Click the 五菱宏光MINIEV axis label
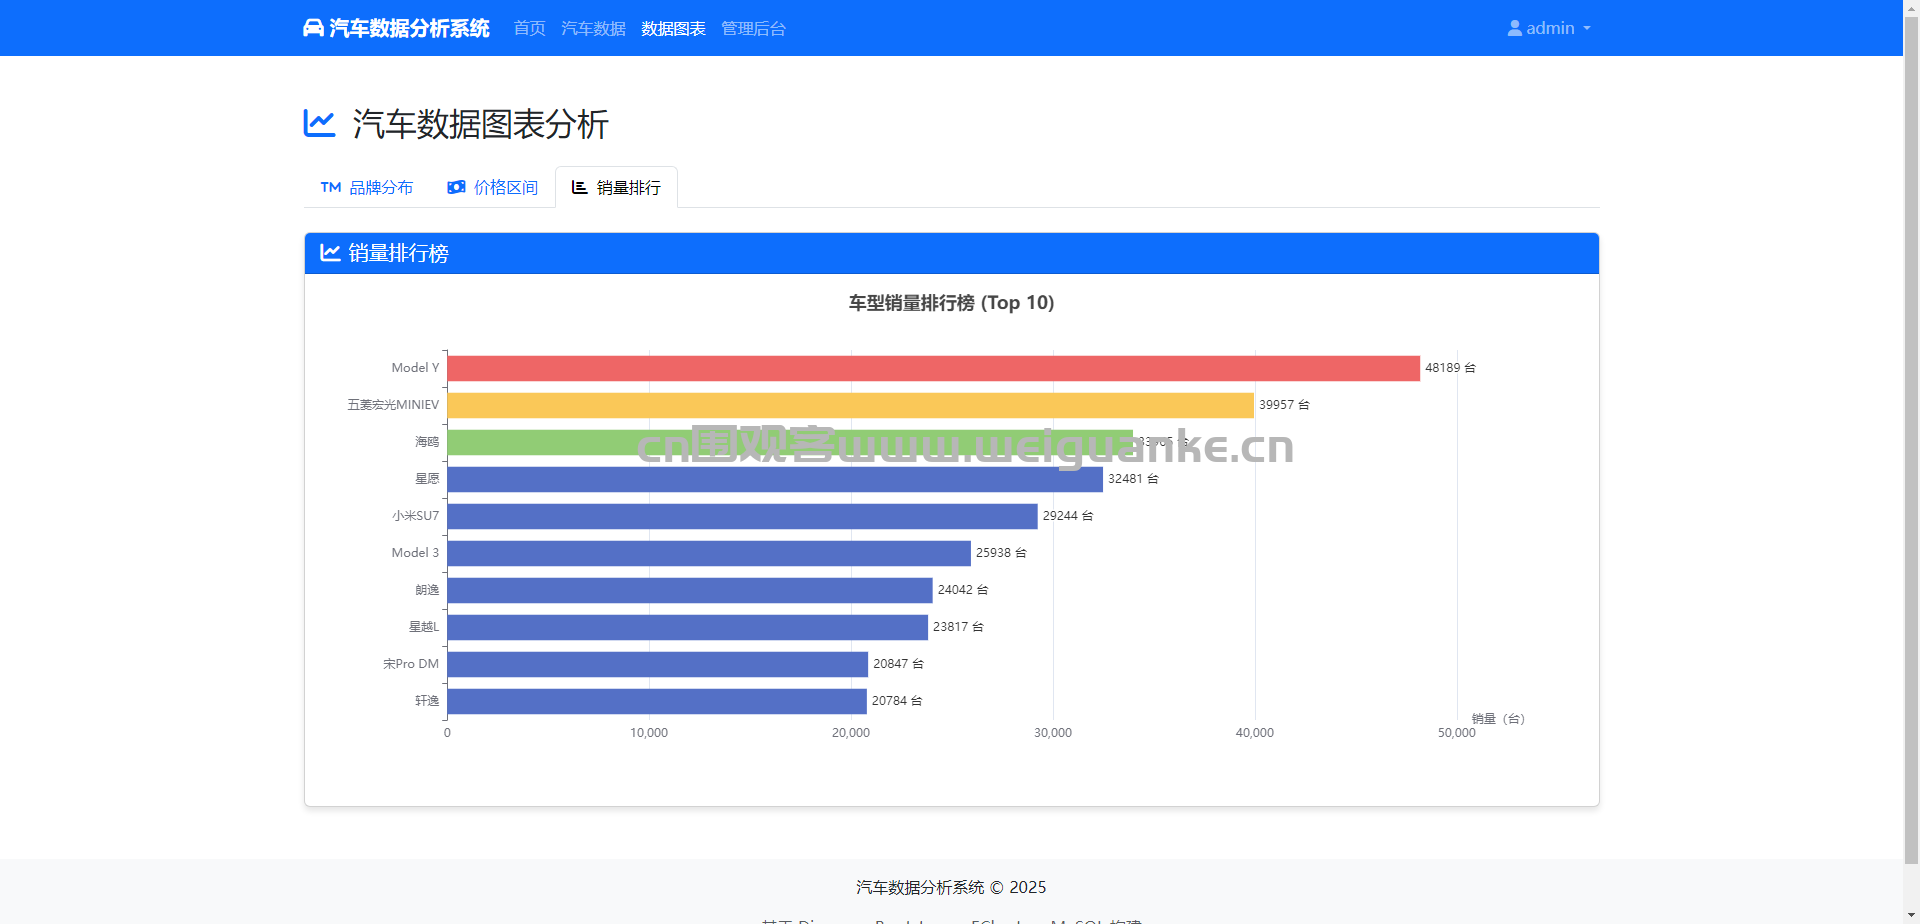Viewport: 1920px width, 924px height. click(393, 405)
